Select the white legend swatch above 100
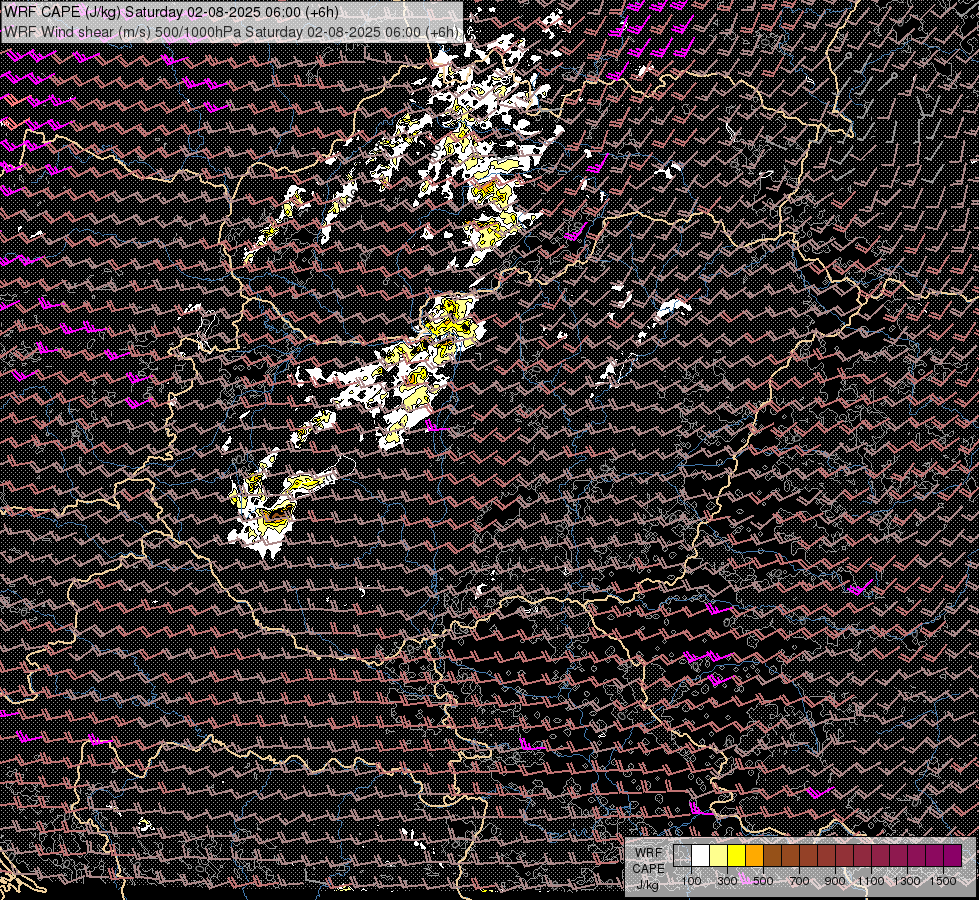This screenshot has height=900, width=979. [x=701, y=855]
